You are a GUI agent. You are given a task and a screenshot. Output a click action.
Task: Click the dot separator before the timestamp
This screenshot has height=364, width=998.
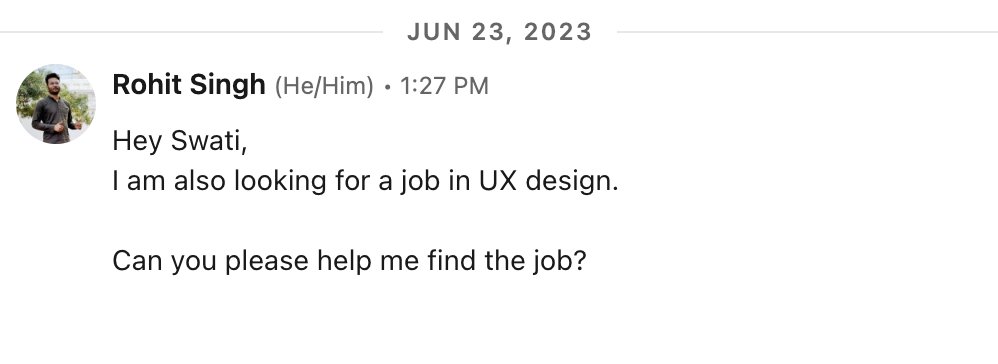387,87
